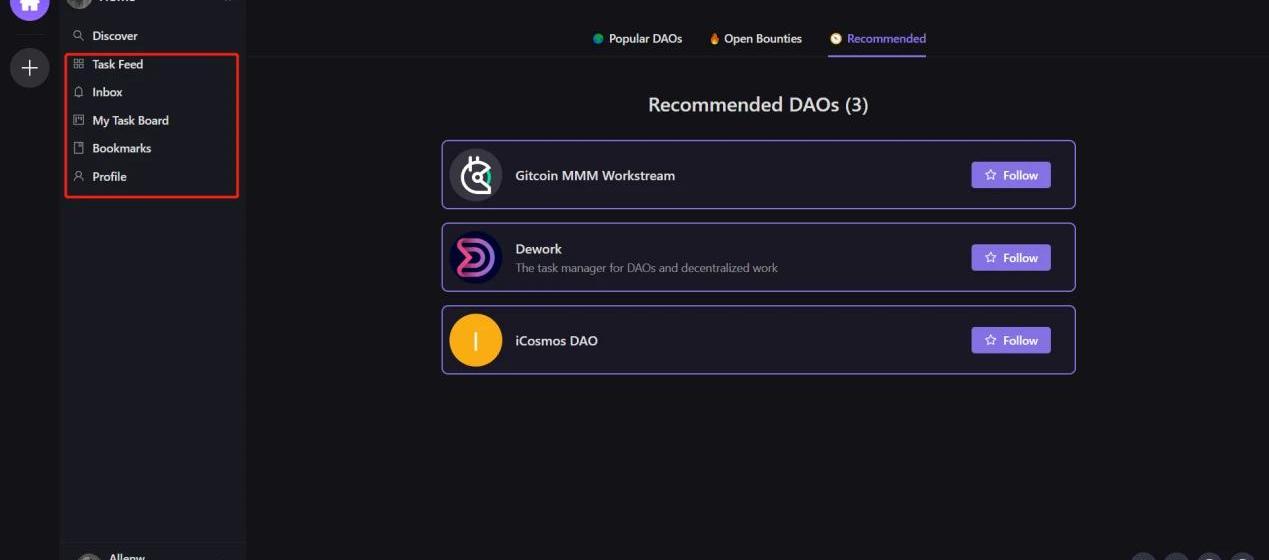This screenshot has width=1269, height=560.
Task: Select the Task Feed grid icon
Action: [78, 64]
